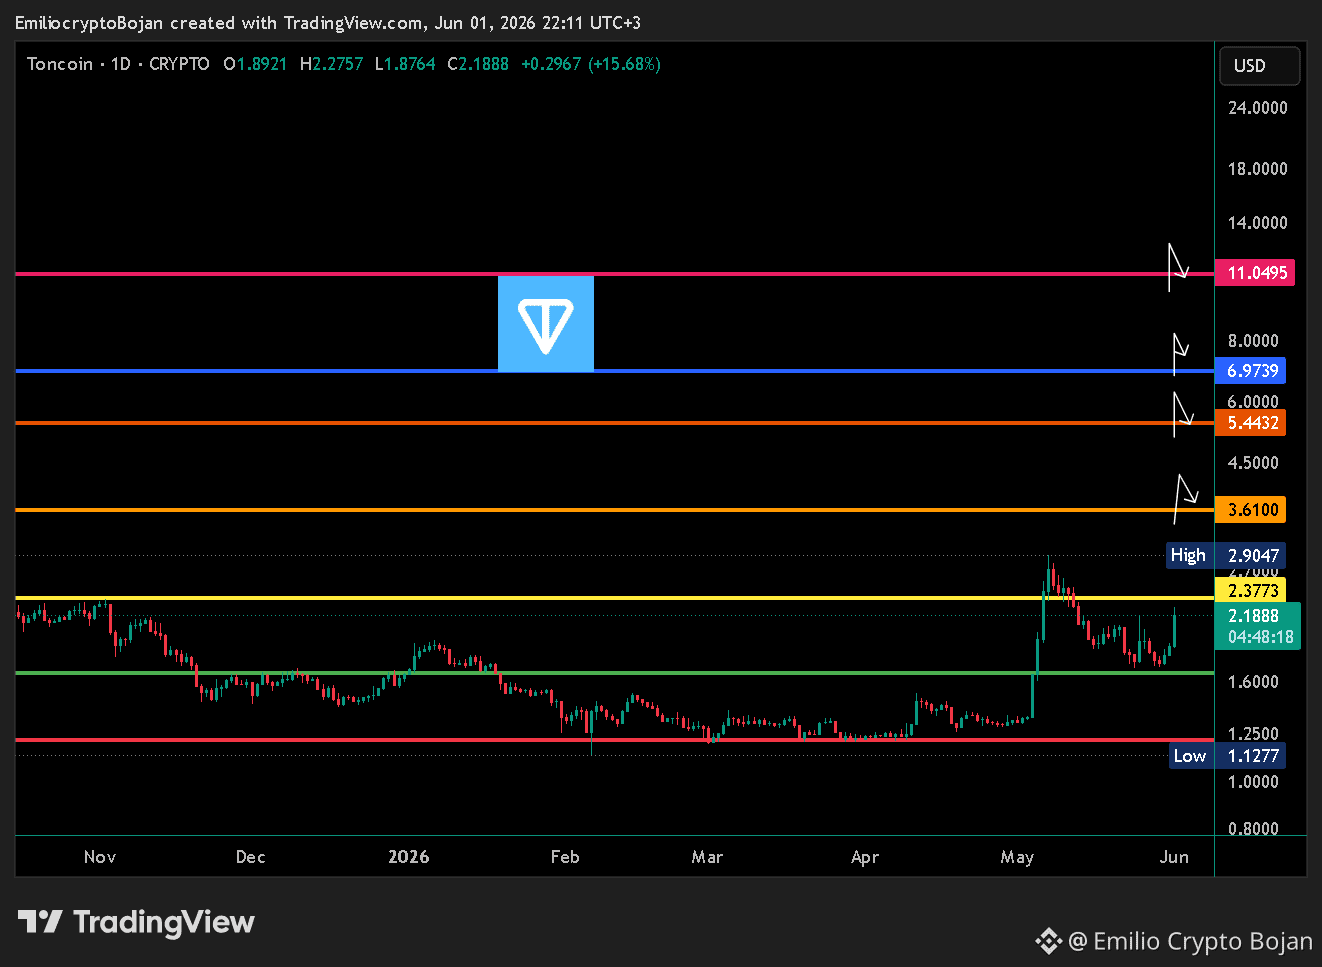Click the TradingView logo
The width and height of the screenshot is (1322, 967).
[136, 922]
